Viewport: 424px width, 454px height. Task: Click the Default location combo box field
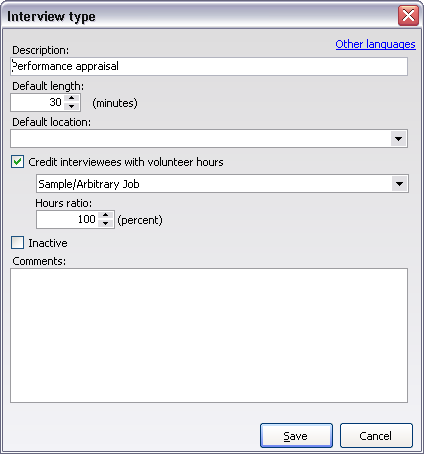[x=201, y=139]
